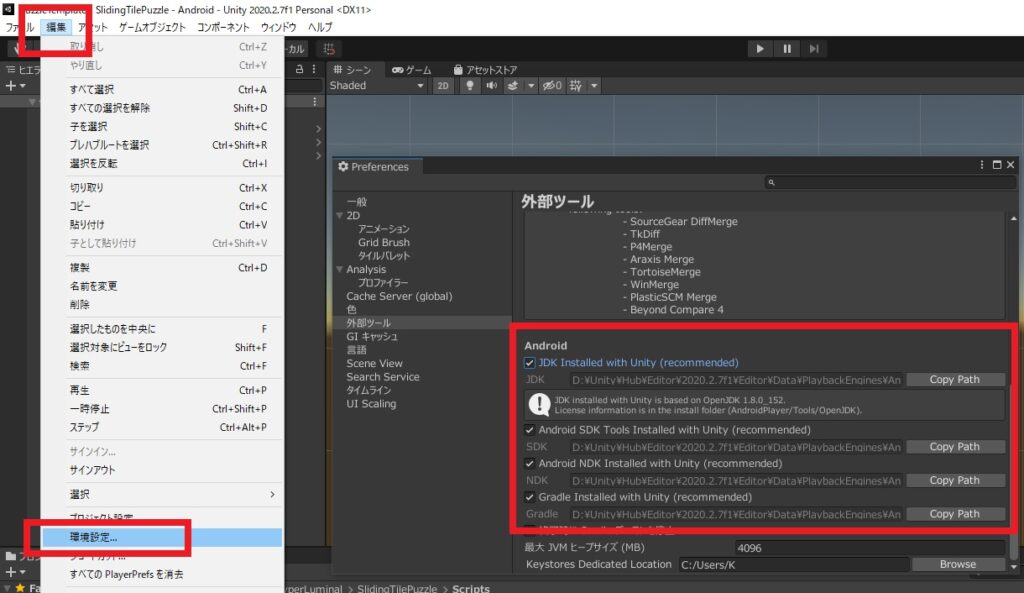Viewport: 1024px width, 593px height.
Task: Click the Step frame button
Action: [814, 48]
